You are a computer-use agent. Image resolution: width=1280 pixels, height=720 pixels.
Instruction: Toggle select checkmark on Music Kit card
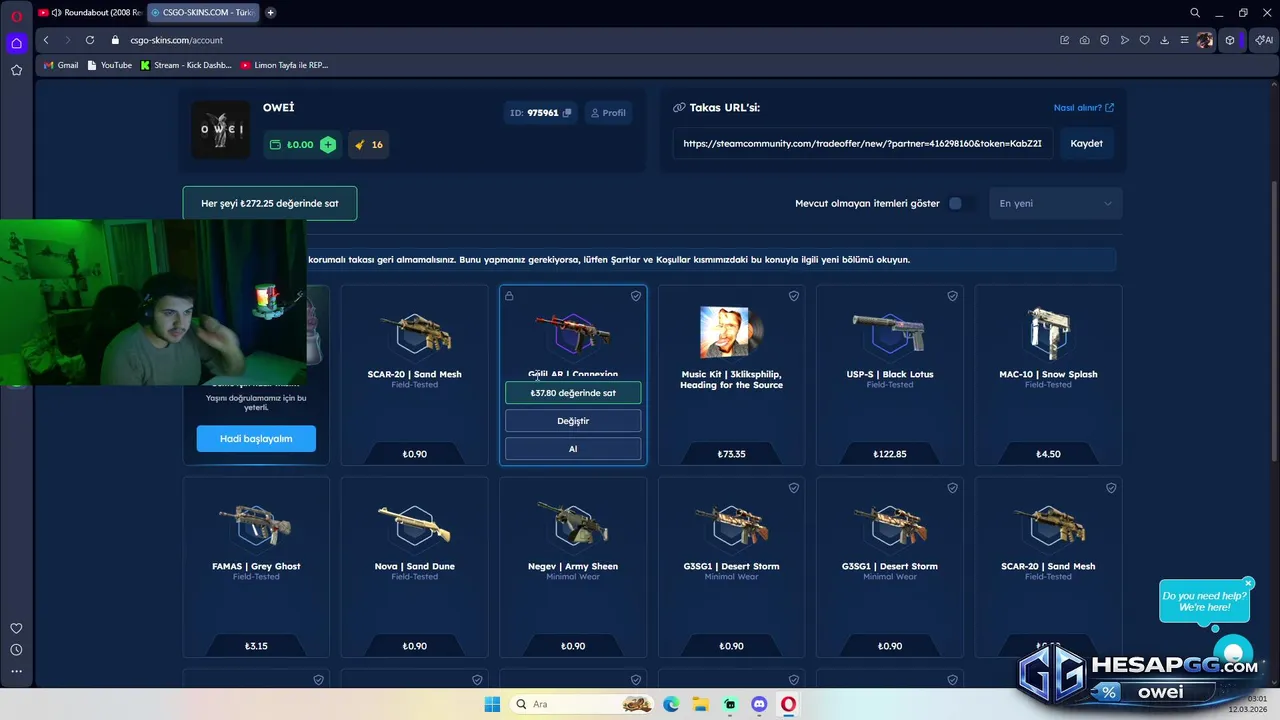tap(794, 296)
